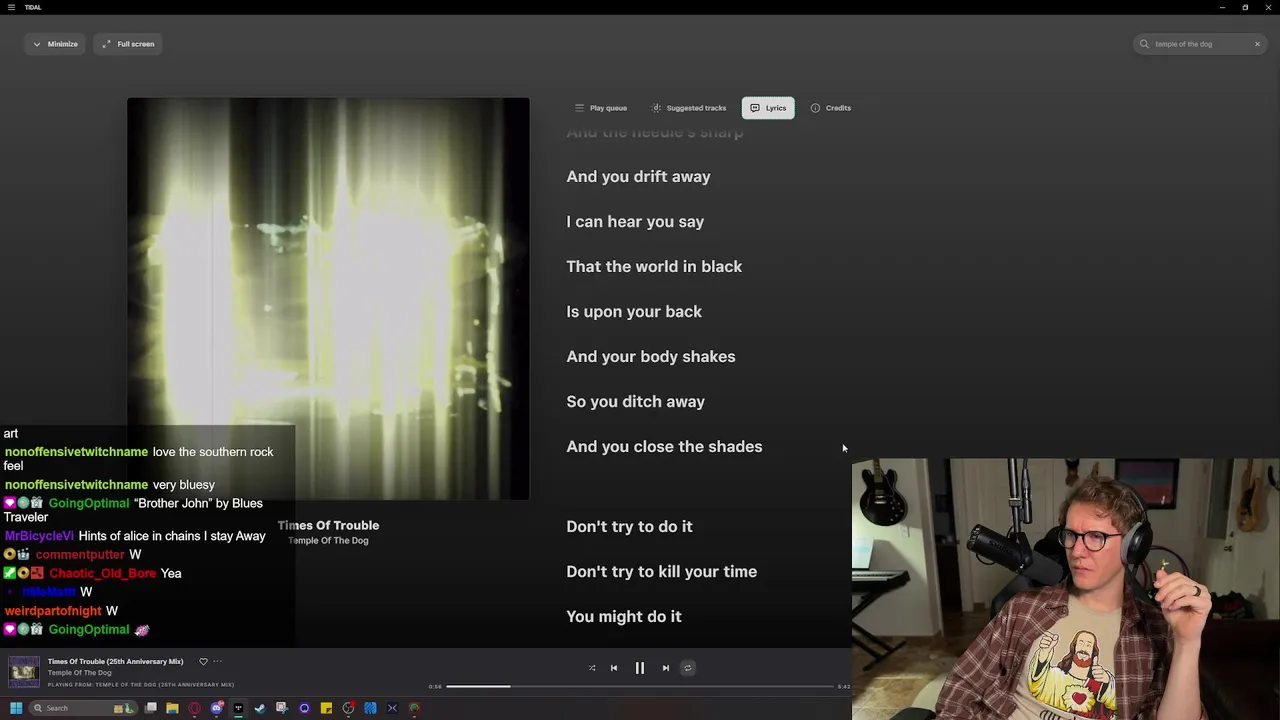The width and height of the screenshot is (1280, 720).
Task: Click the magnifier icon in the TIDAL search box
Action: [x=1144, y=44]
